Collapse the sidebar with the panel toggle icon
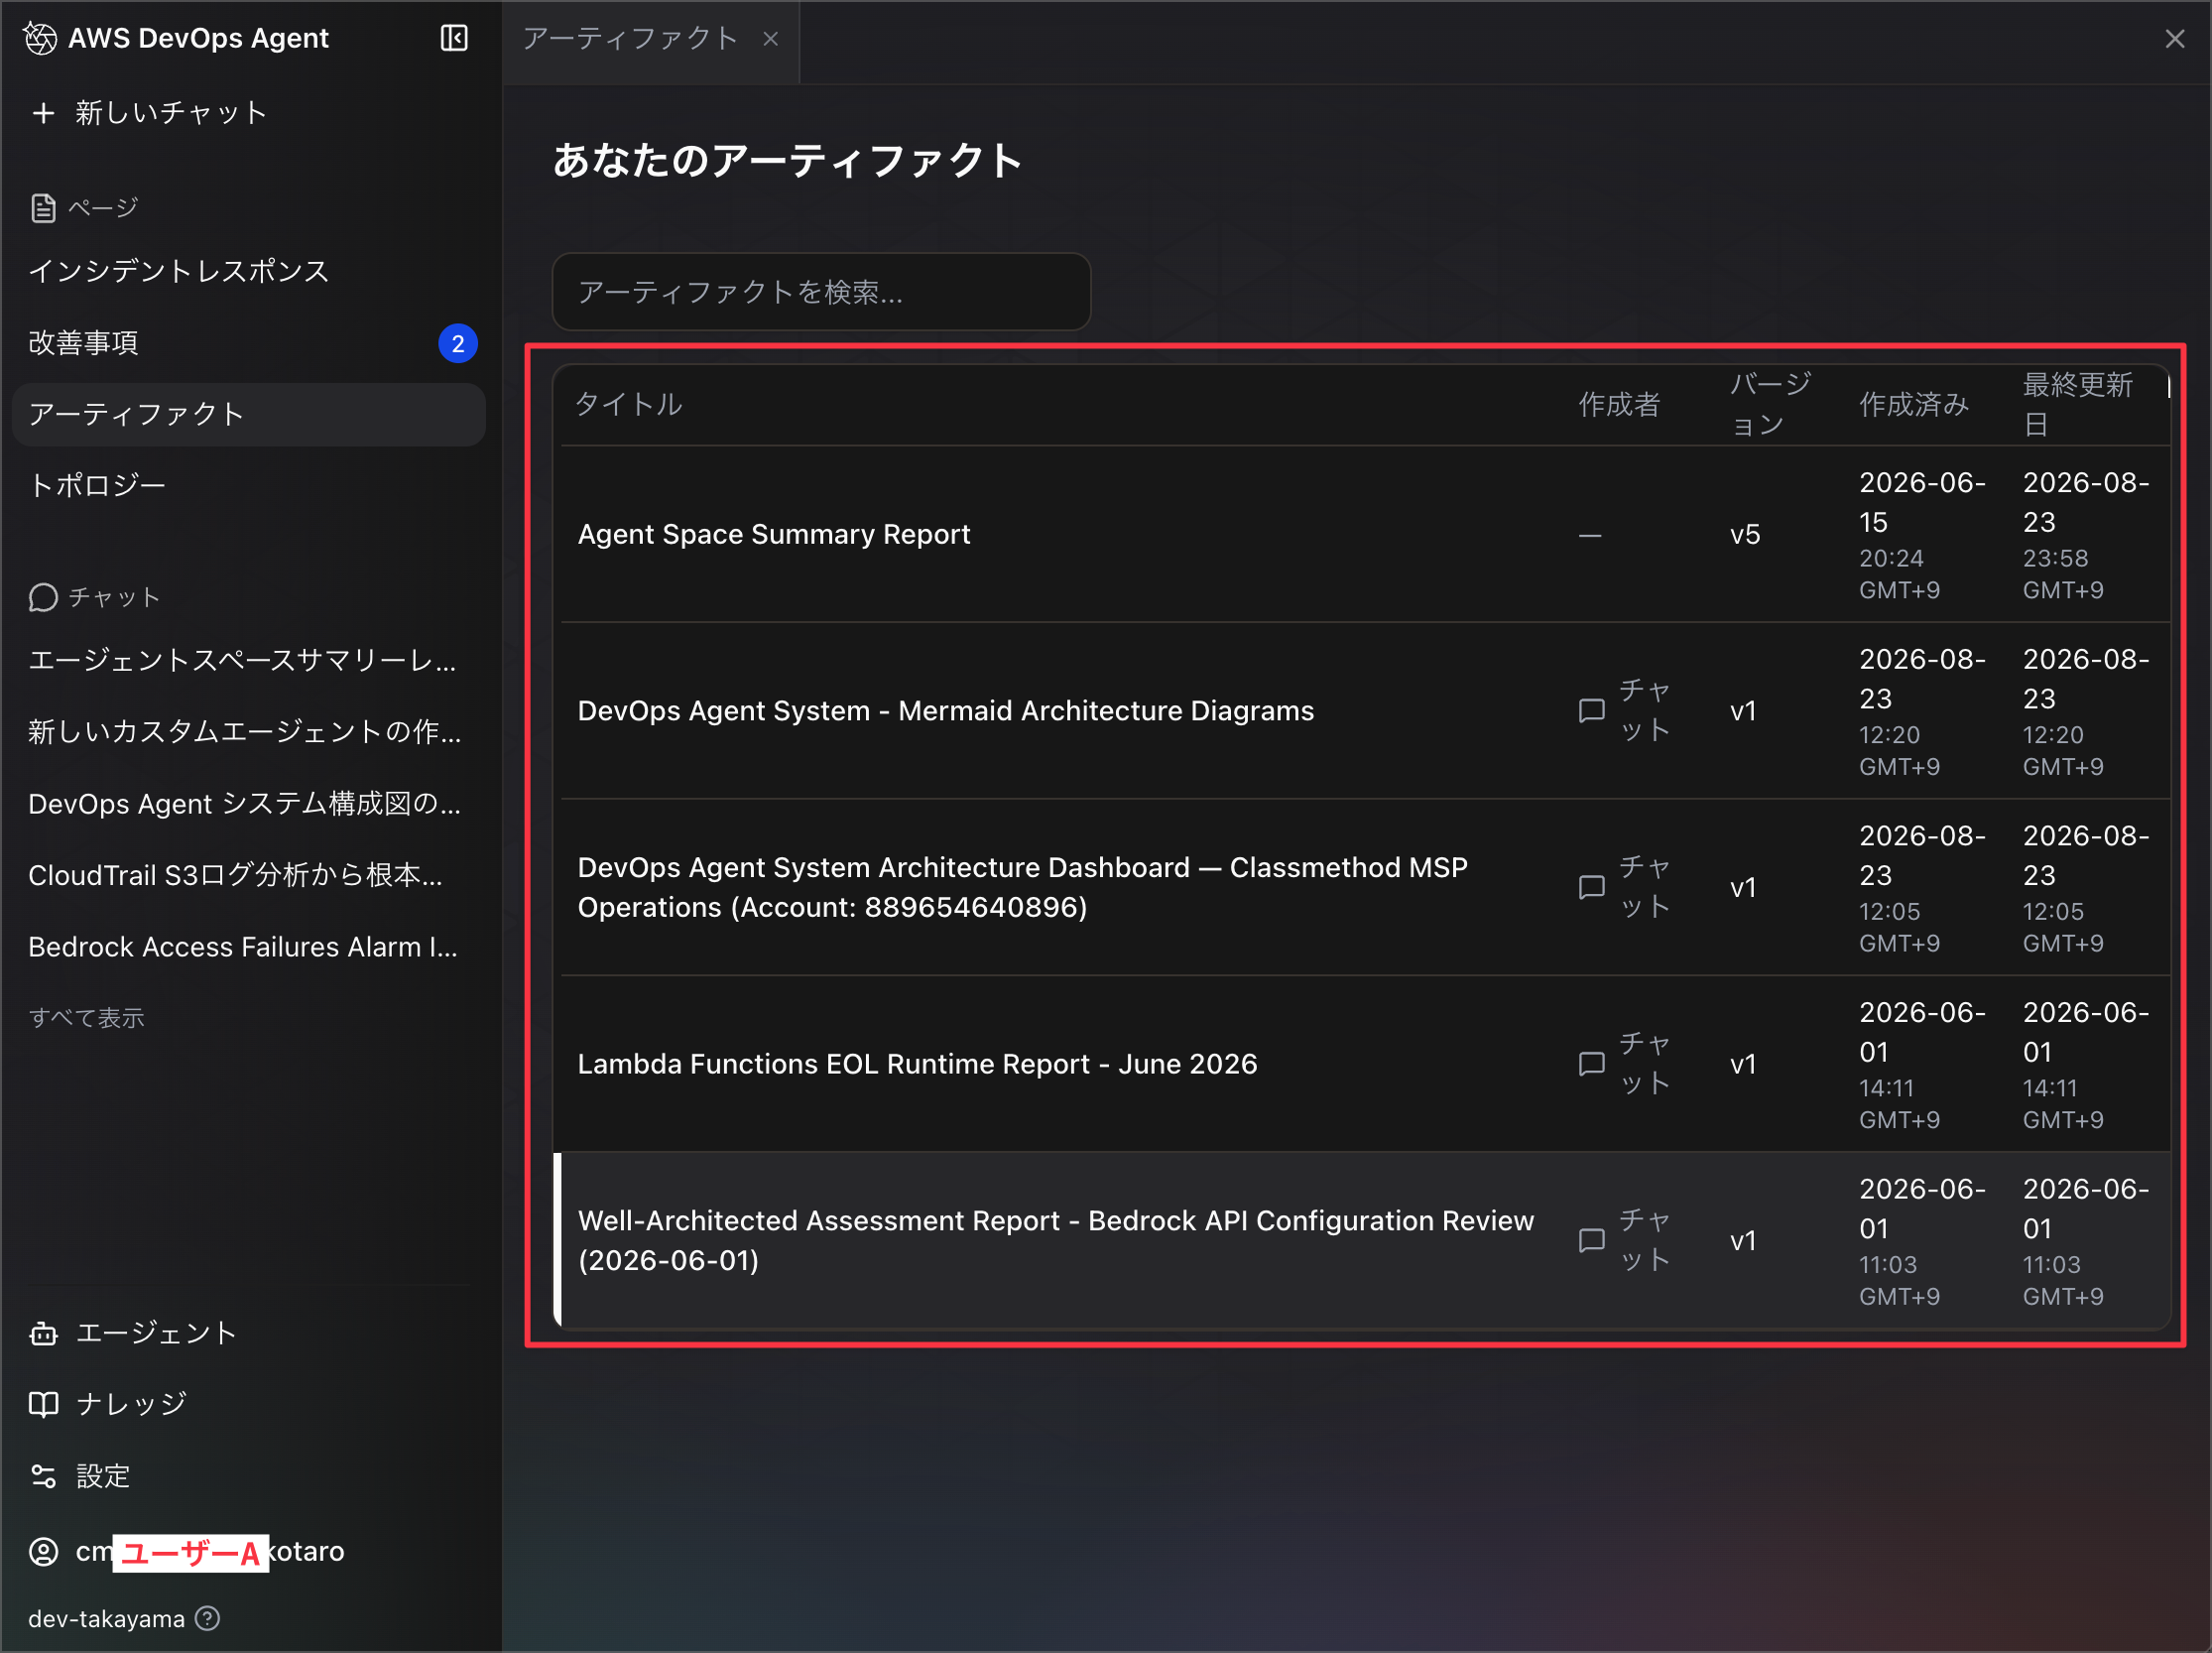This screenshot has width=2212, height=1653. [x=454, y=38]
